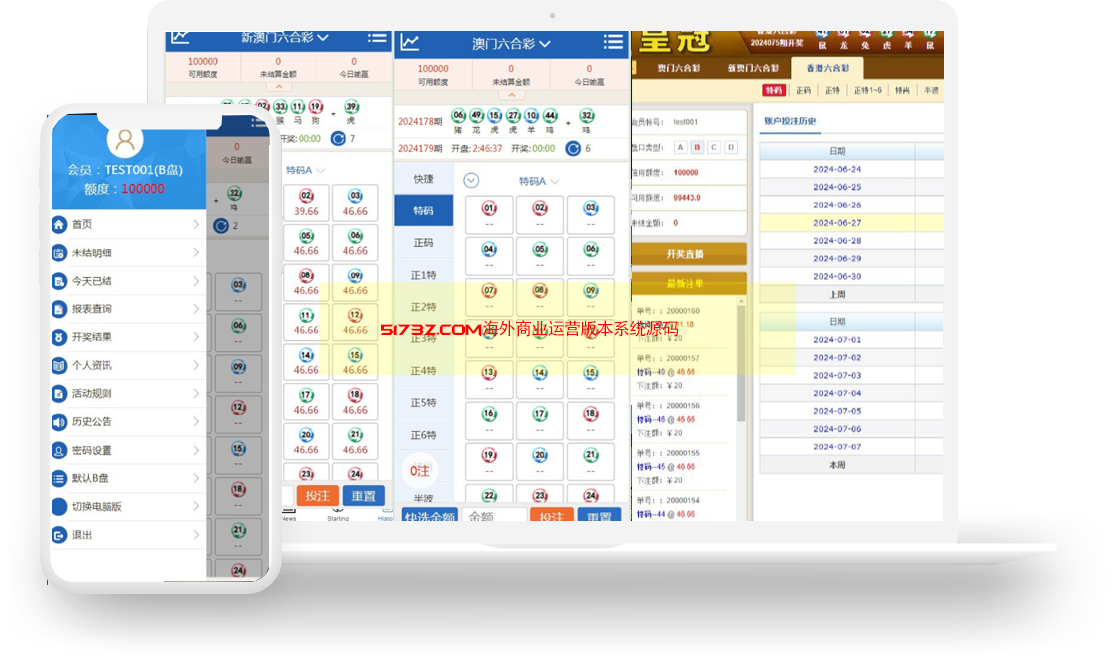Toggle ball 18 in 新澳门六合彩 grid
Viewport: 1114px width, 657px height.
pos(355,402)
